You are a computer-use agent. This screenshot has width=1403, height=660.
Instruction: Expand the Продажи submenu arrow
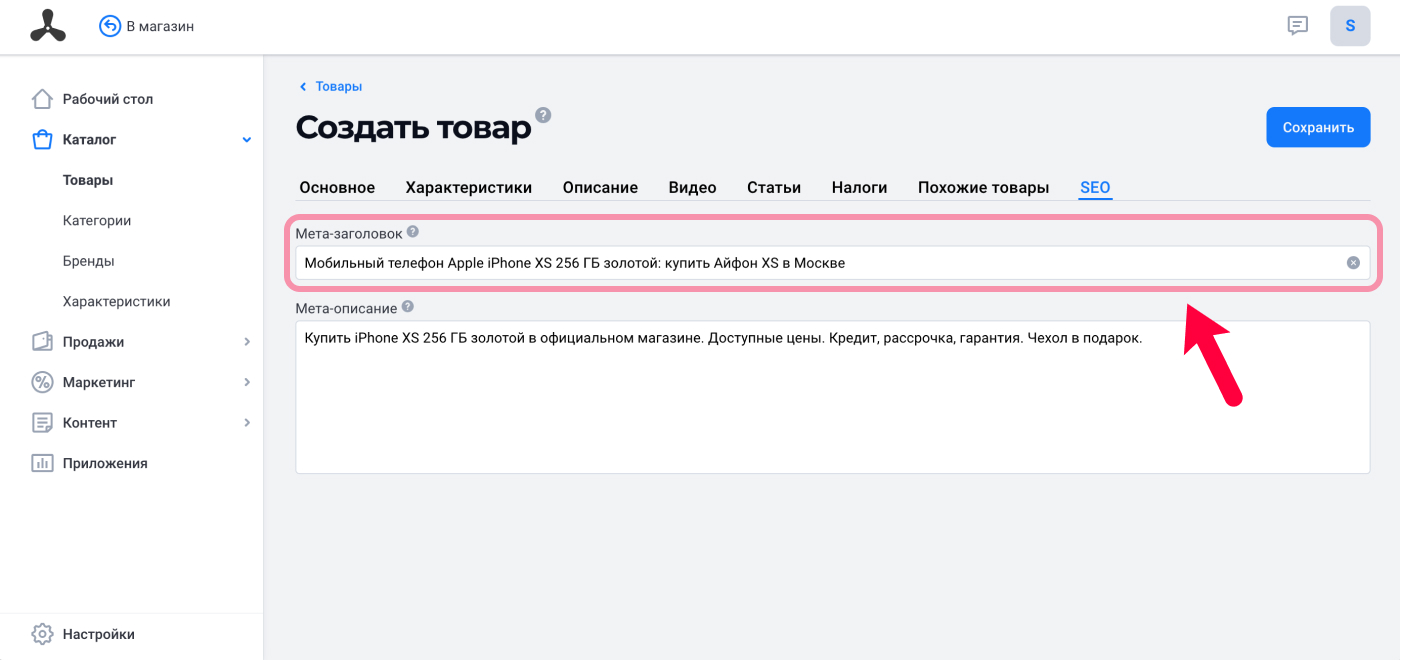[247, 342]
